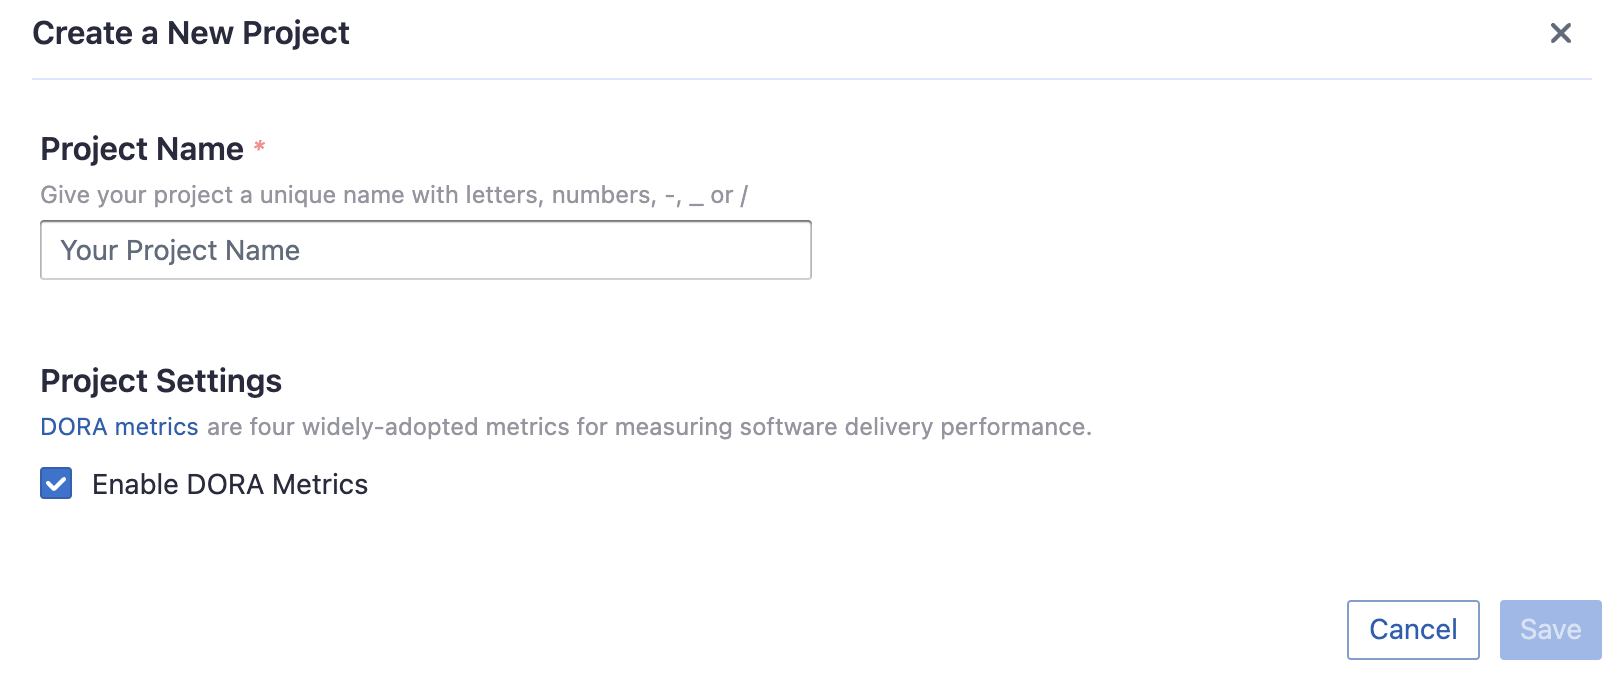Abort project creation via Cancel

[1412, 630]
